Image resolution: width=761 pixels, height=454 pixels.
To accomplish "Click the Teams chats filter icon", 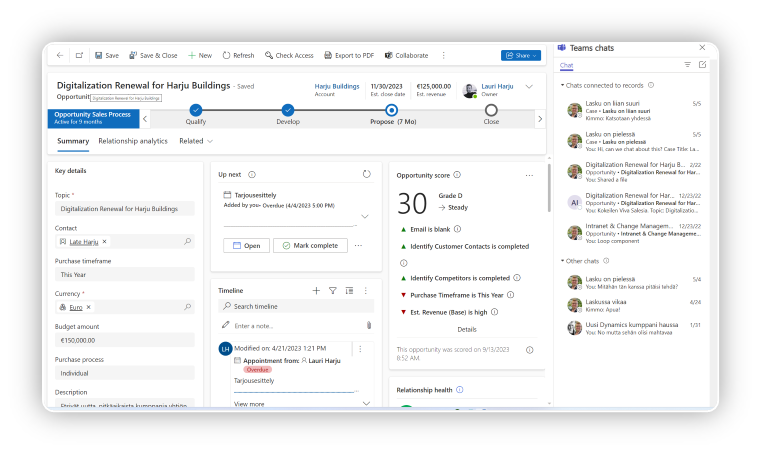I will tap(687, 64).
